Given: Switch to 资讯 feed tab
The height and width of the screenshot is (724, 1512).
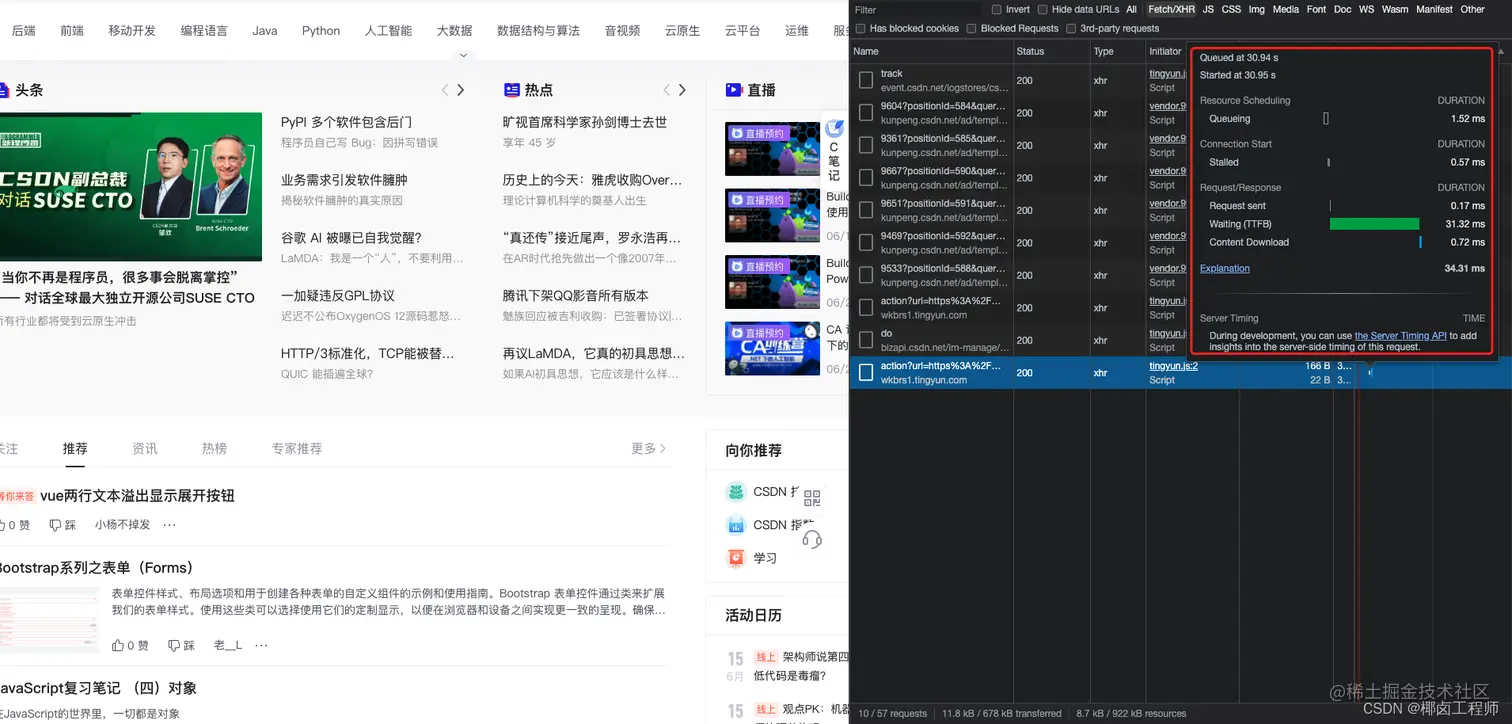Looking at the screenshot, I should tap(145, 449).
